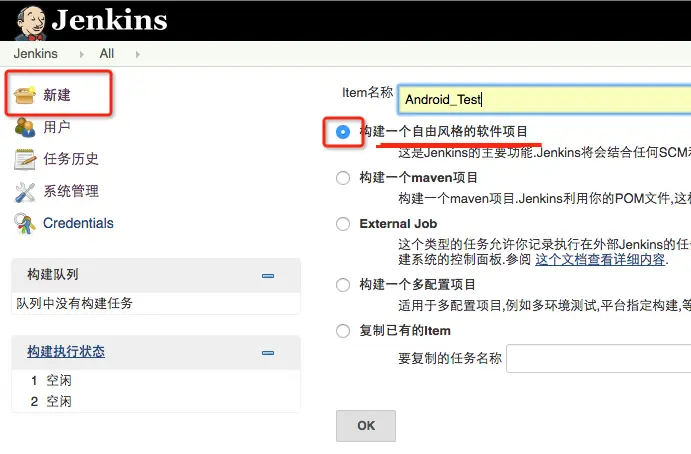
Task: Open Credentials sidebar link
Action: 78,223
